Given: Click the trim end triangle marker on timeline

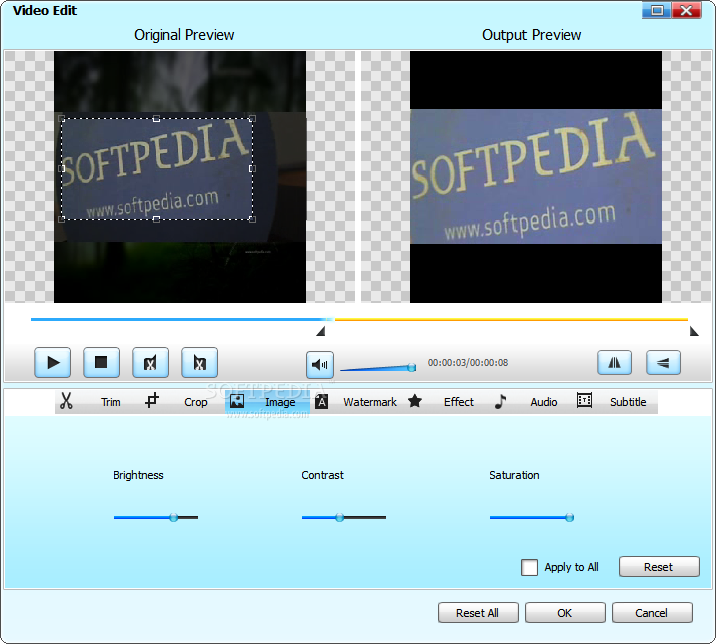Looking at the screenshot, I should [x=694, y=331].
